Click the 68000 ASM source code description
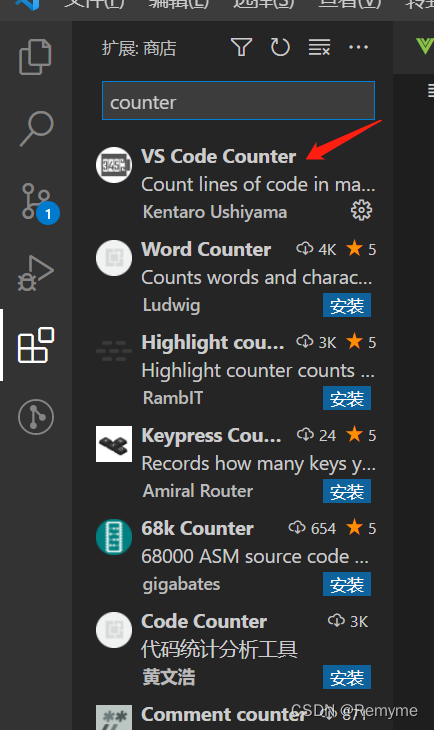The width and height of the screenshot is (434, 730). click(x=255, y=557)
